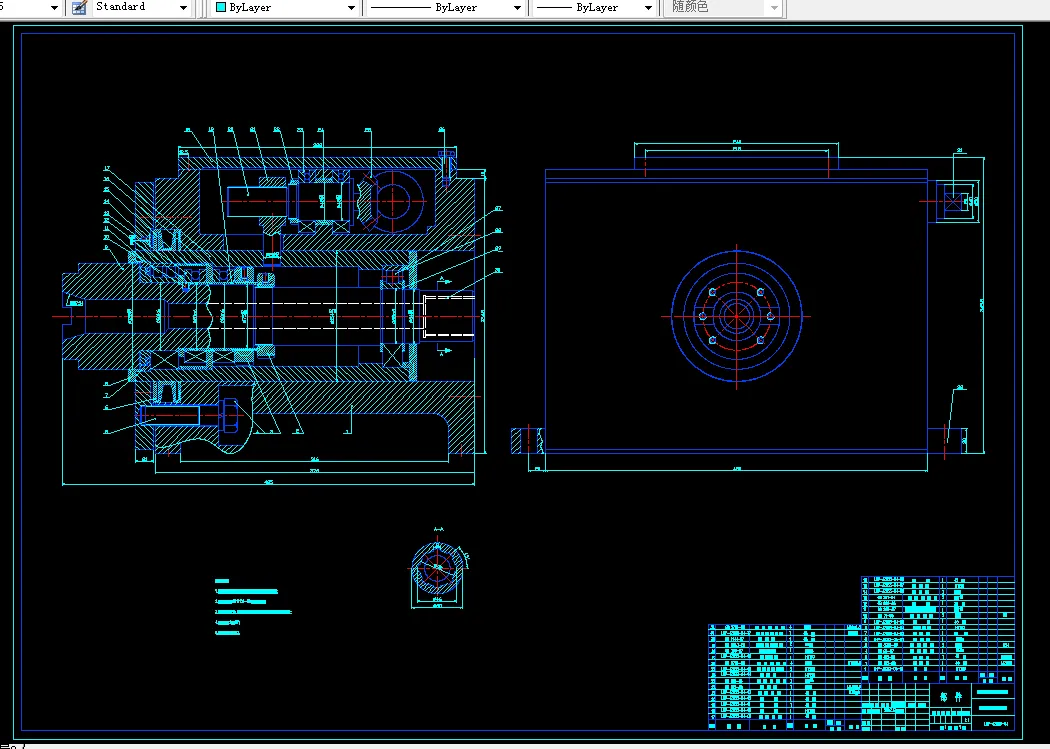Click the hex bolt head in the base
This screenshot has height=749, width=1050.
pyautogui.click(x=230, y=413)
